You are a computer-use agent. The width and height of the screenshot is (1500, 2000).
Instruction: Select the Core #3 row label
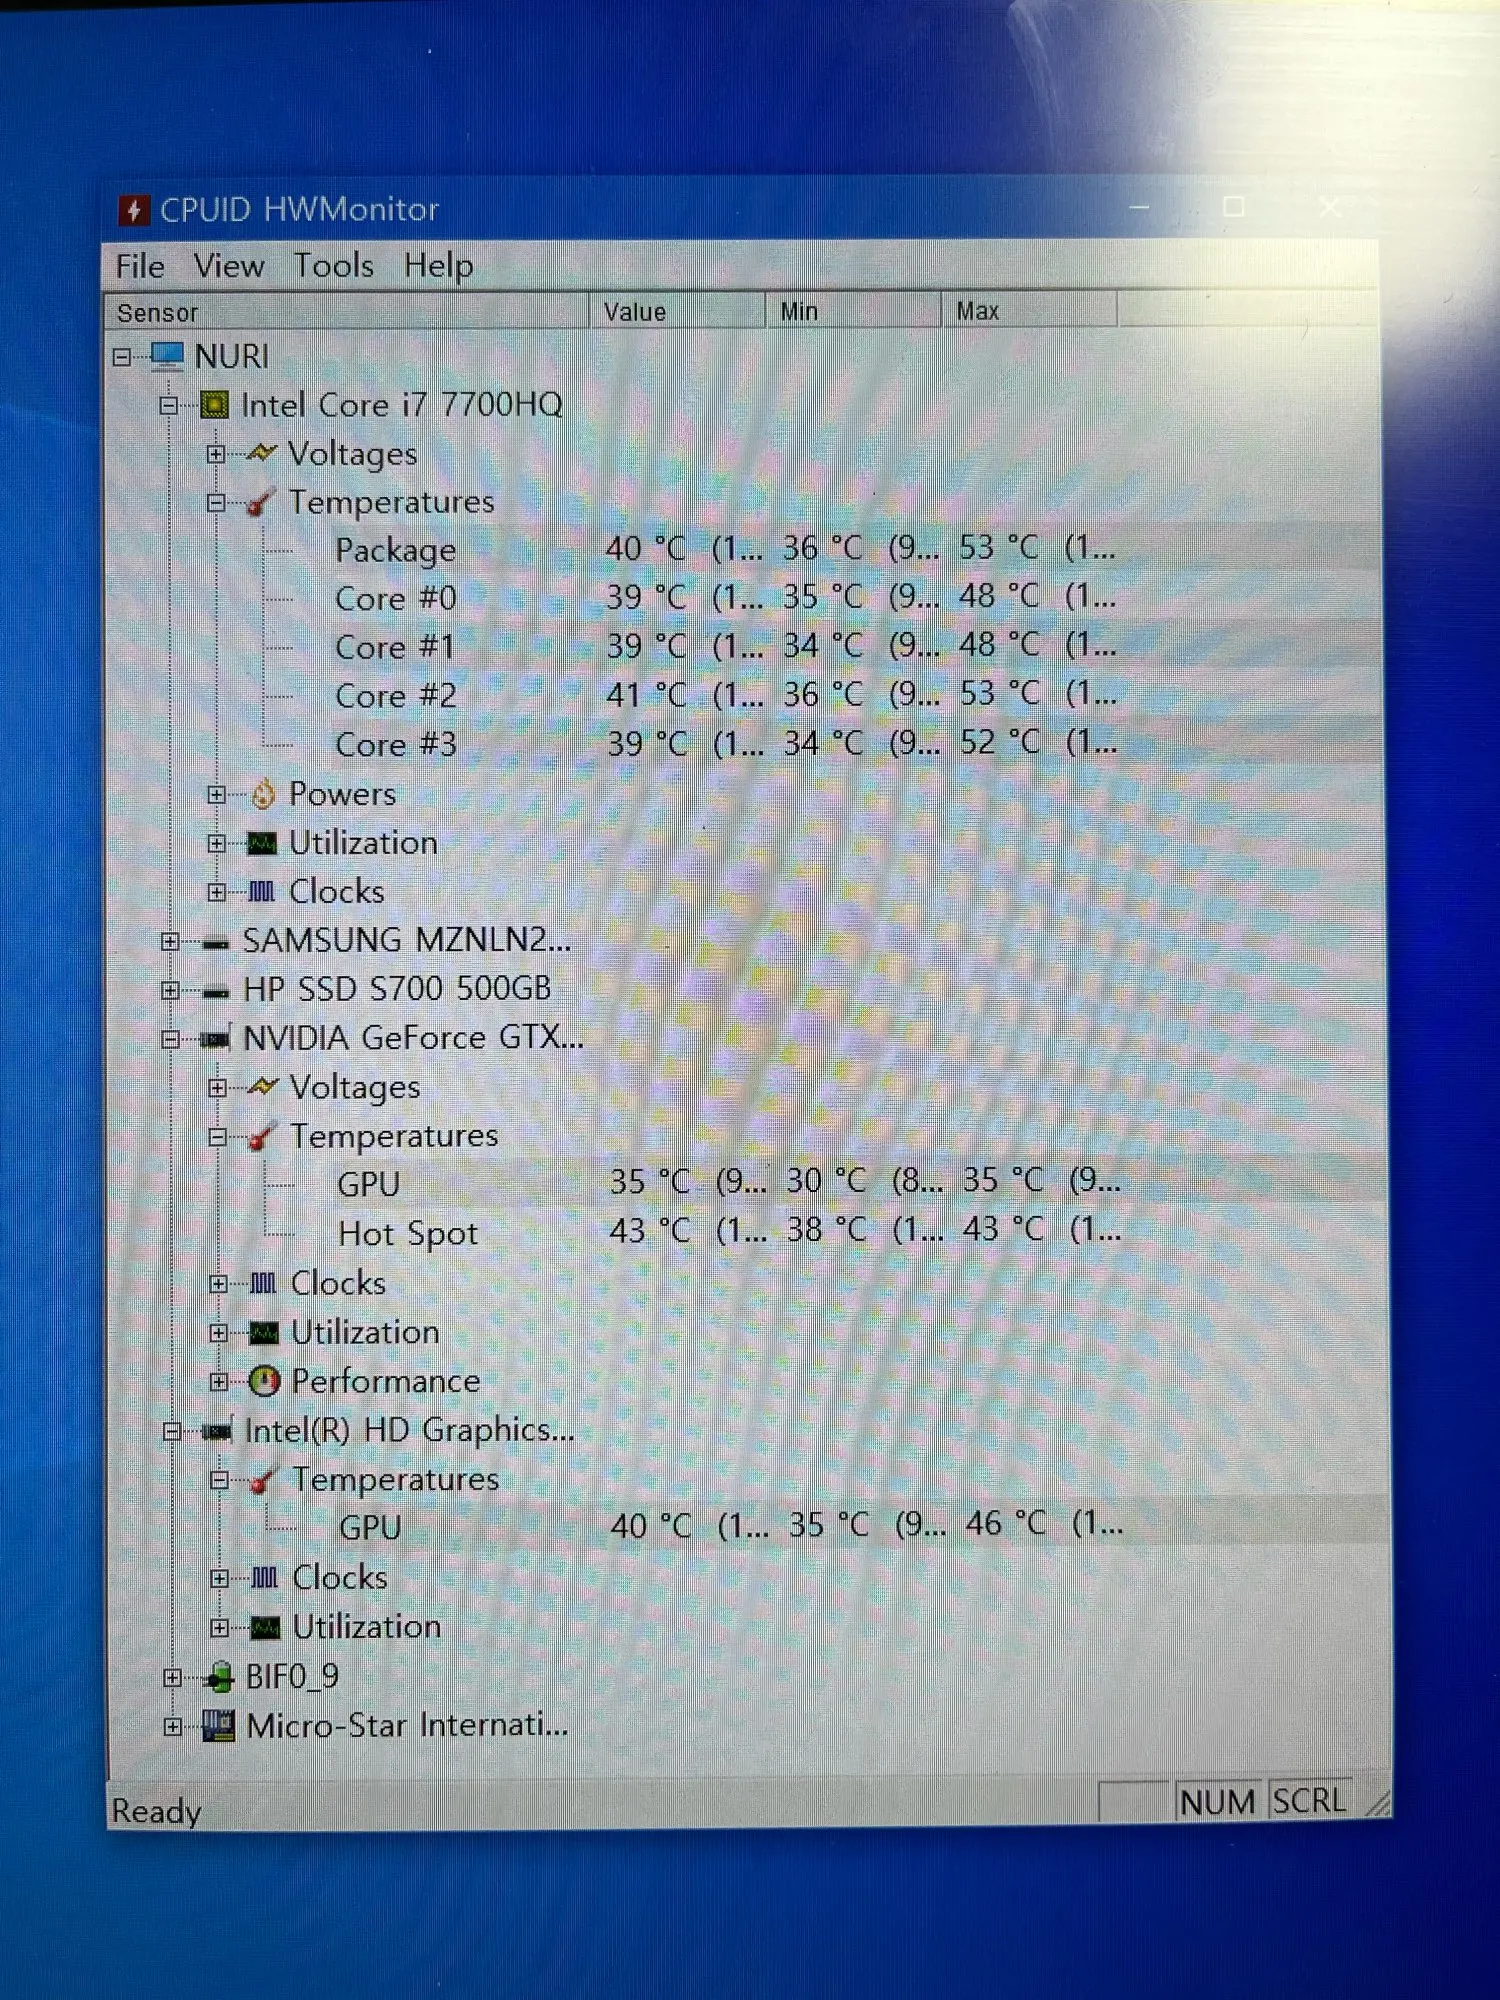point(396,745)
